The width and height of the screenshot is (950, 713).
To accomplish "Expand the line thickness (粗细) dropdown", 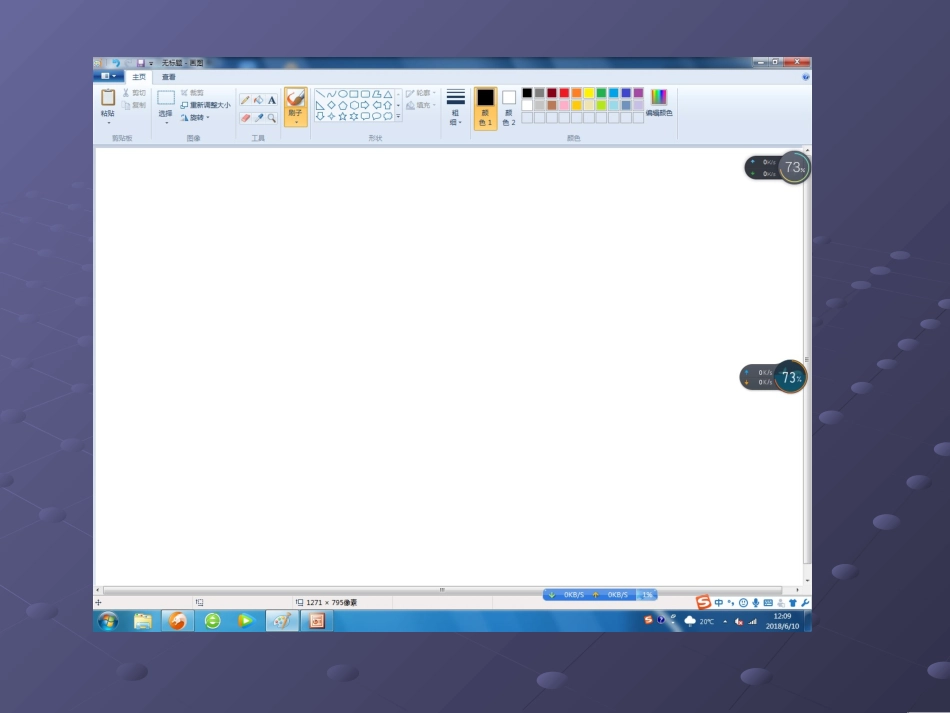I will [x=456, y=106].
